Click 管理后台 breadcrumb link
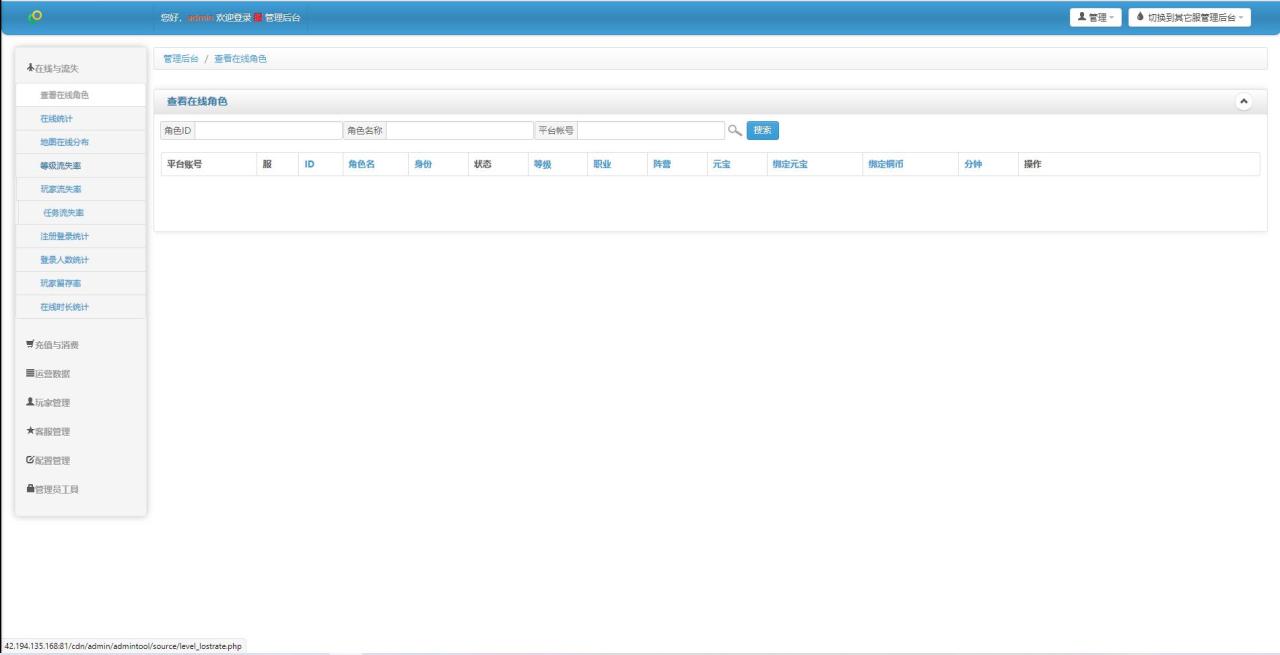This screenshot has height=655, width=1280. (181, 59)
